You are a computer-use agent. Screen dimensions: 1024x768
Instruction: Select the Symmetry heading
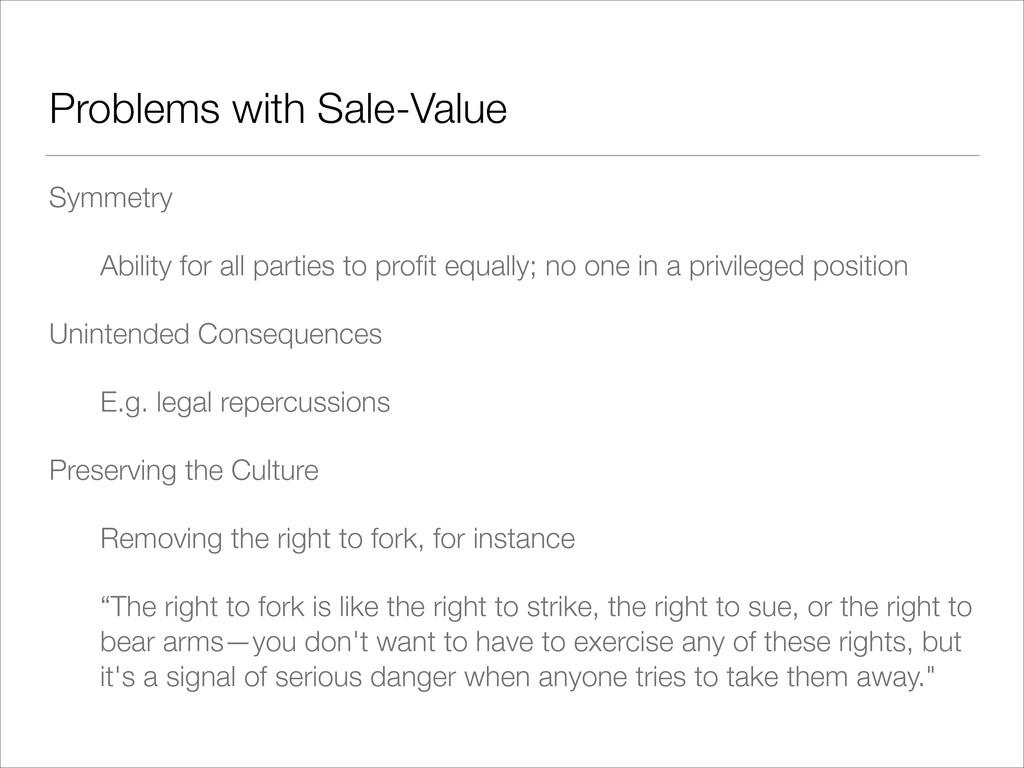110,198
